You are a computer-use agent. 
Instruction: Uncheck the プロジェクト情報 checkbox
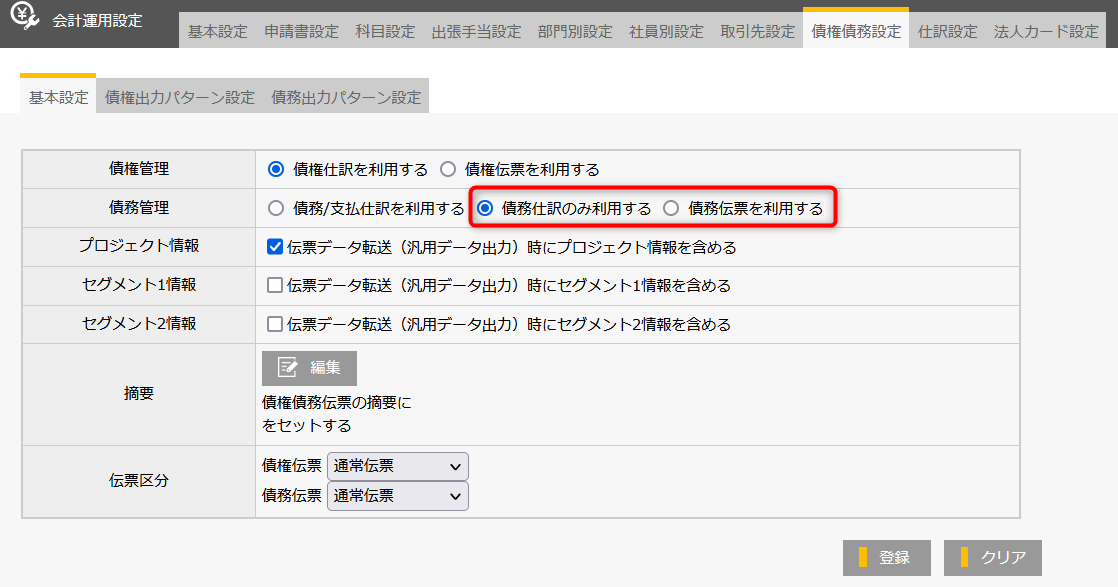tap(275, 247)
